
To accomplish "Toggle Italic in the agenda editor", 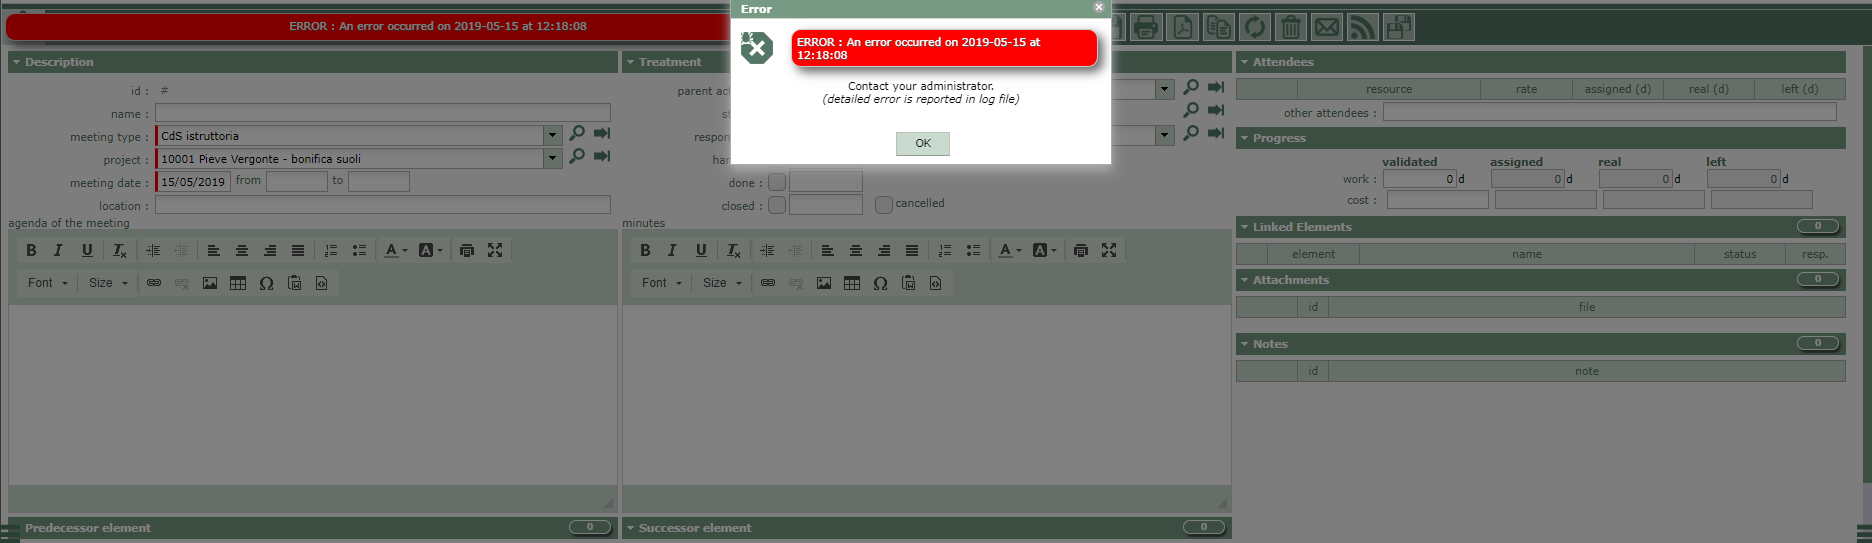I will (x=58, y=250).
